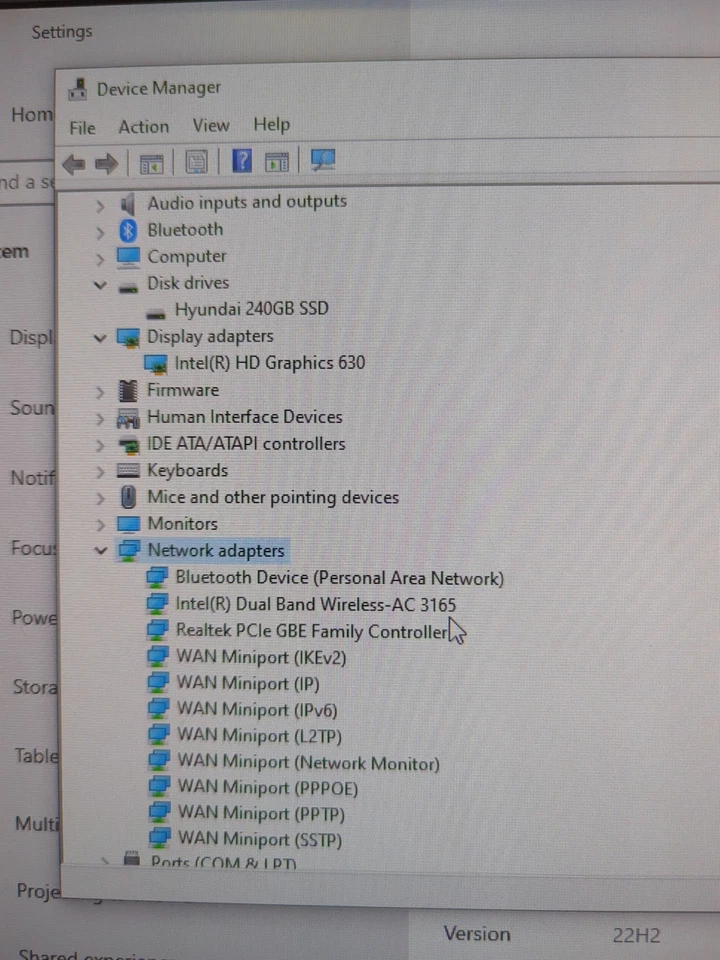Click the icon beside Hyundai 240GB SSD

coord(156,313)
